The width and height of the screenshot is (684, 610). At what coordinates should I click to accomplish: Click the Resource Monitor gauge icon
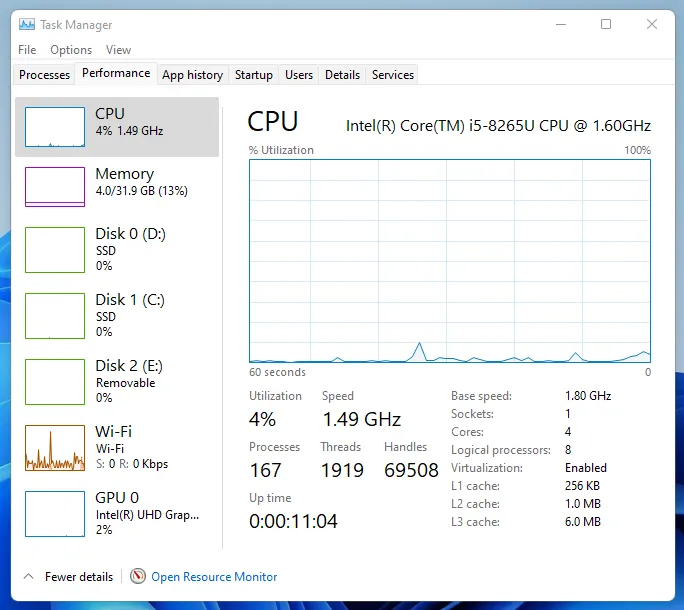pyautogui.click(x=138, y=576)
